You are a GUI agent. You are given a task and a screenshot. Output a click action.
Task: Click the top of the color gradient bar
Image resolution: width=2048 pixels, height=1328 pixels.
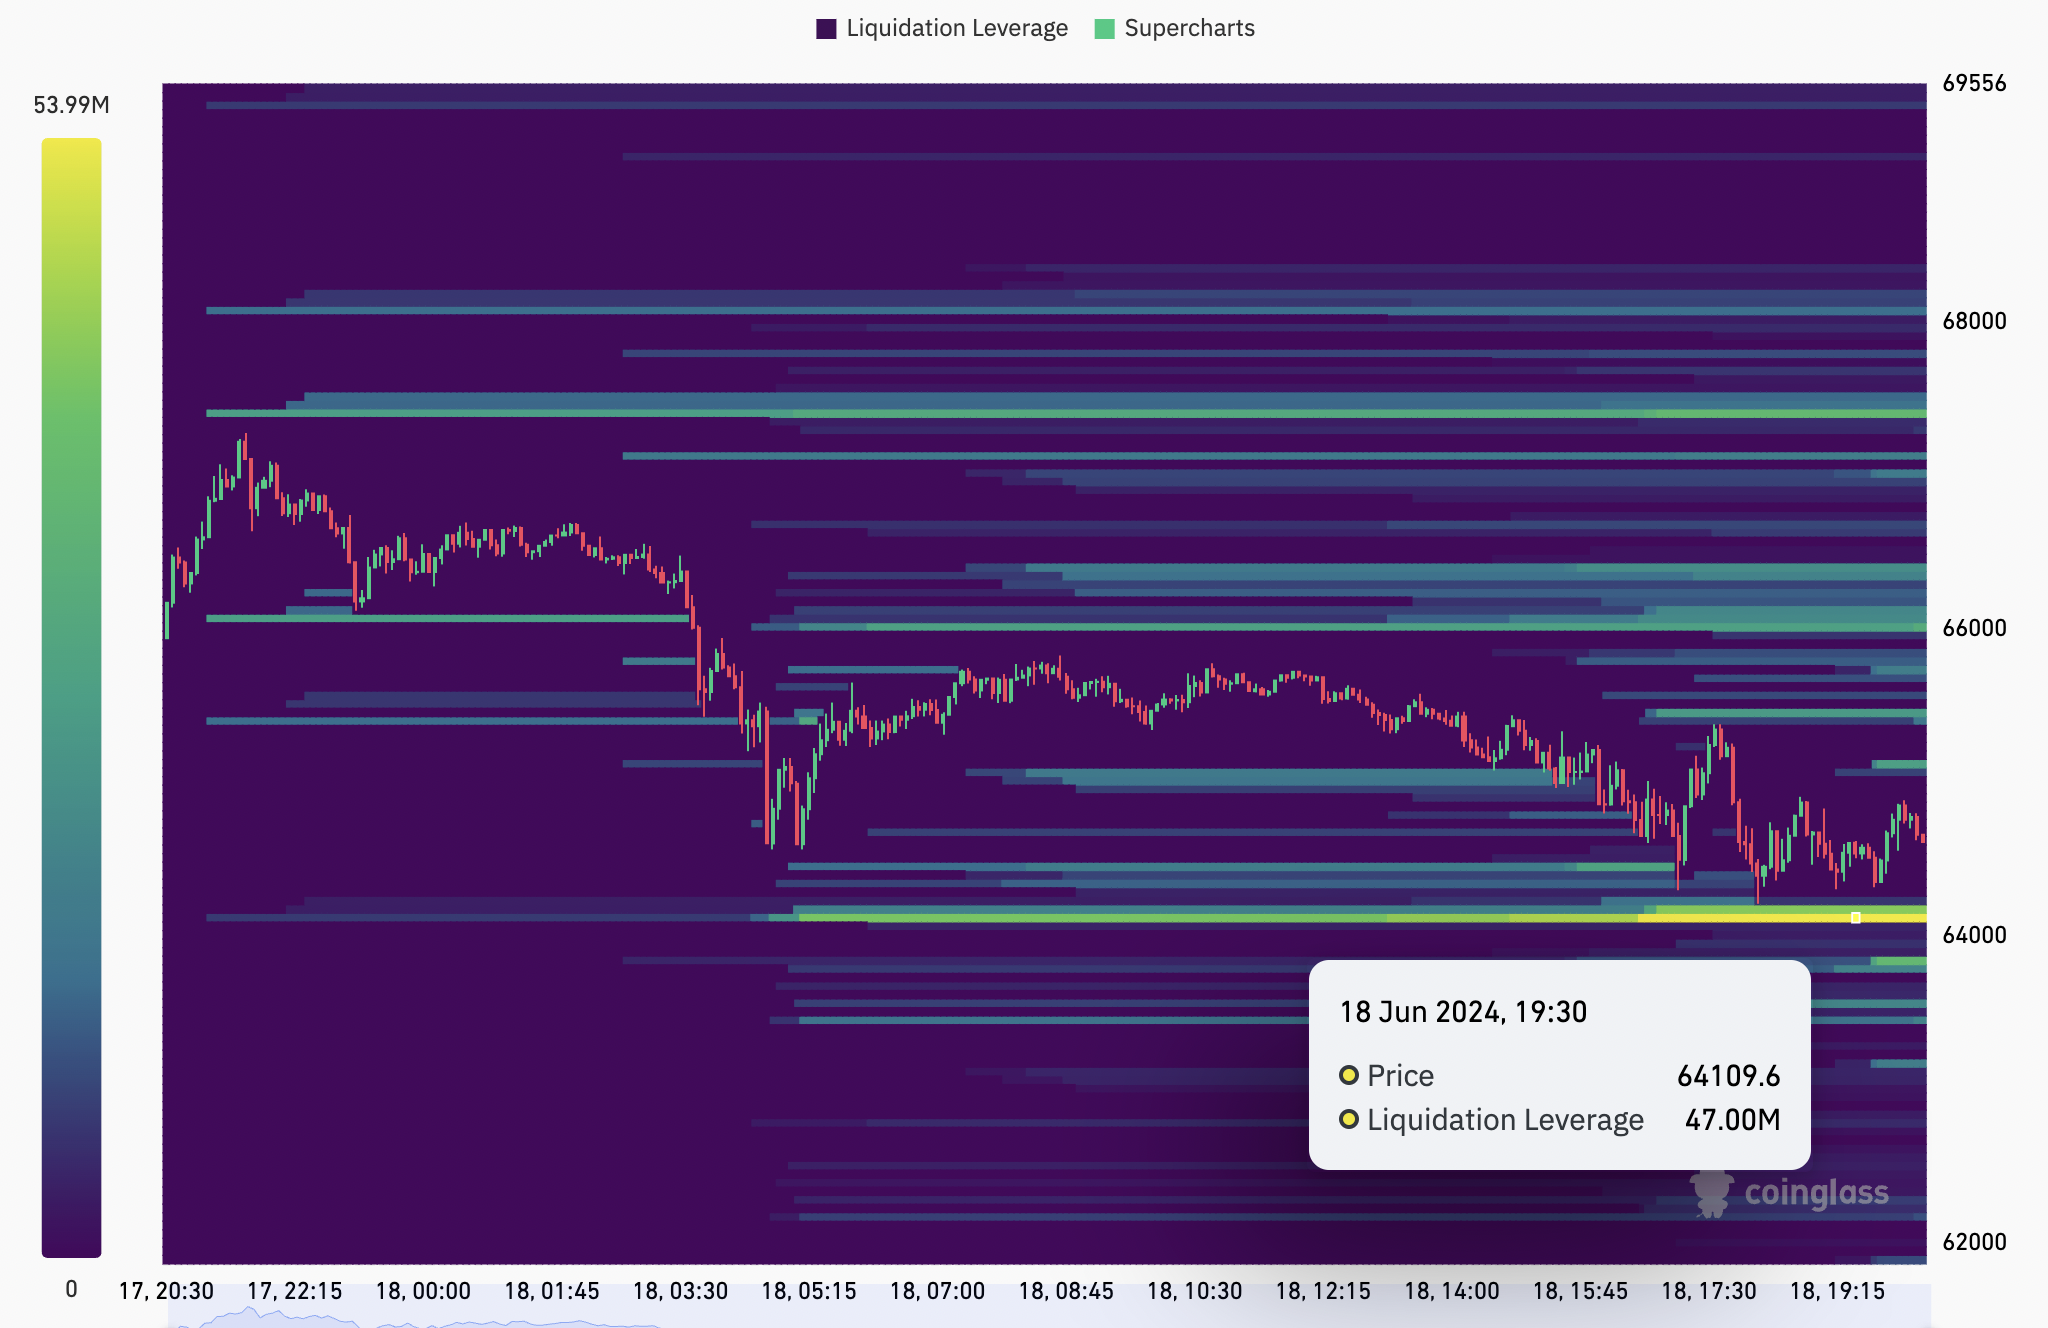(71, 146)
